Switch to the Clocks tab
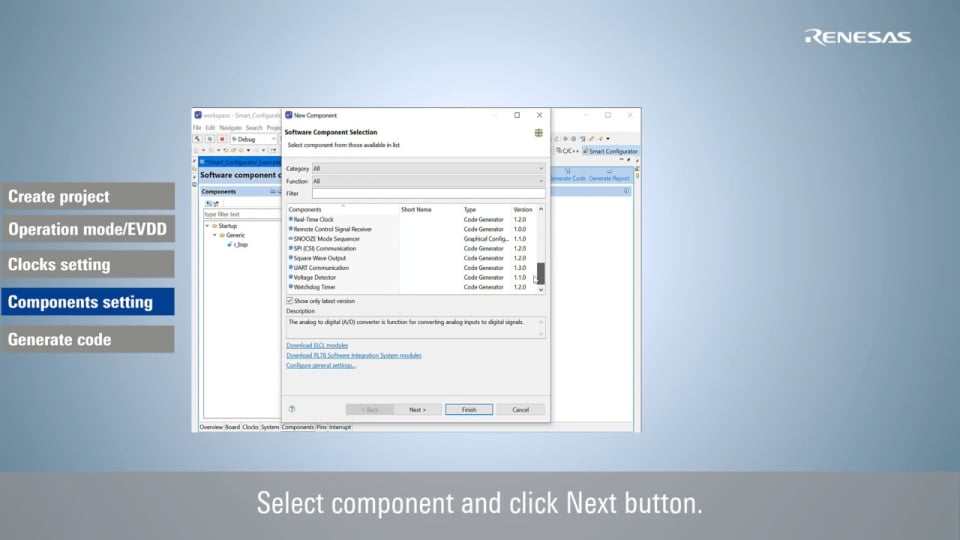The height and width of the screenshot is (540, 960). pyautogui.click(x=250, y=427)
